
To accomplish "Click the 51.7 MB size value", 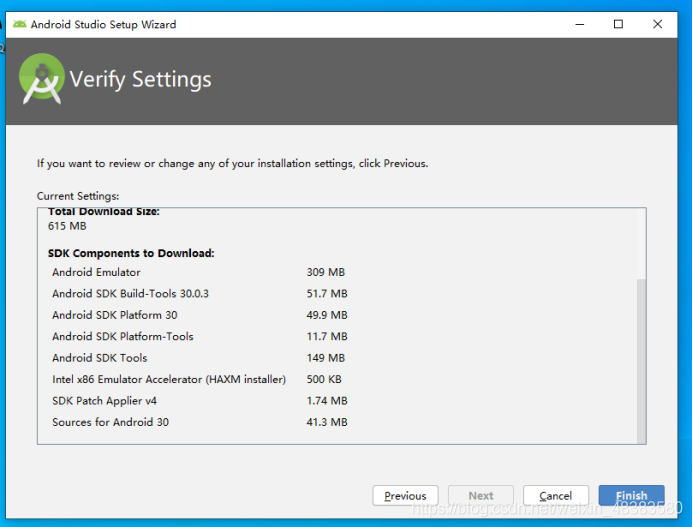I will [x=327, y=294].
